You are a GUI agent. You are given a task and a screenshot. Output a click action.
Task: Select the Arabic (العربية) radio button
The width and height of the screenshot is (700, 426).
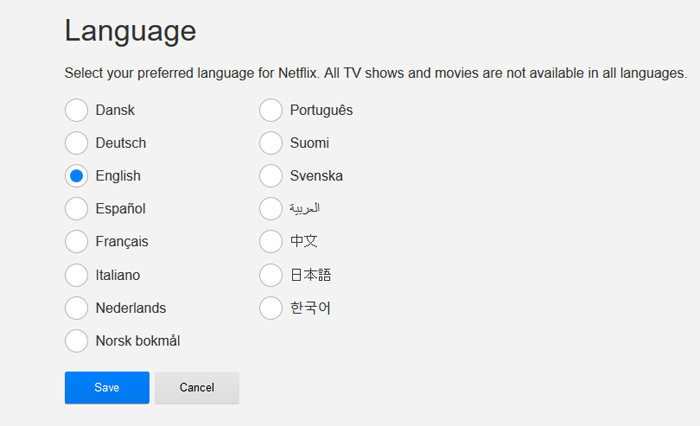click(x=271, y=209)
